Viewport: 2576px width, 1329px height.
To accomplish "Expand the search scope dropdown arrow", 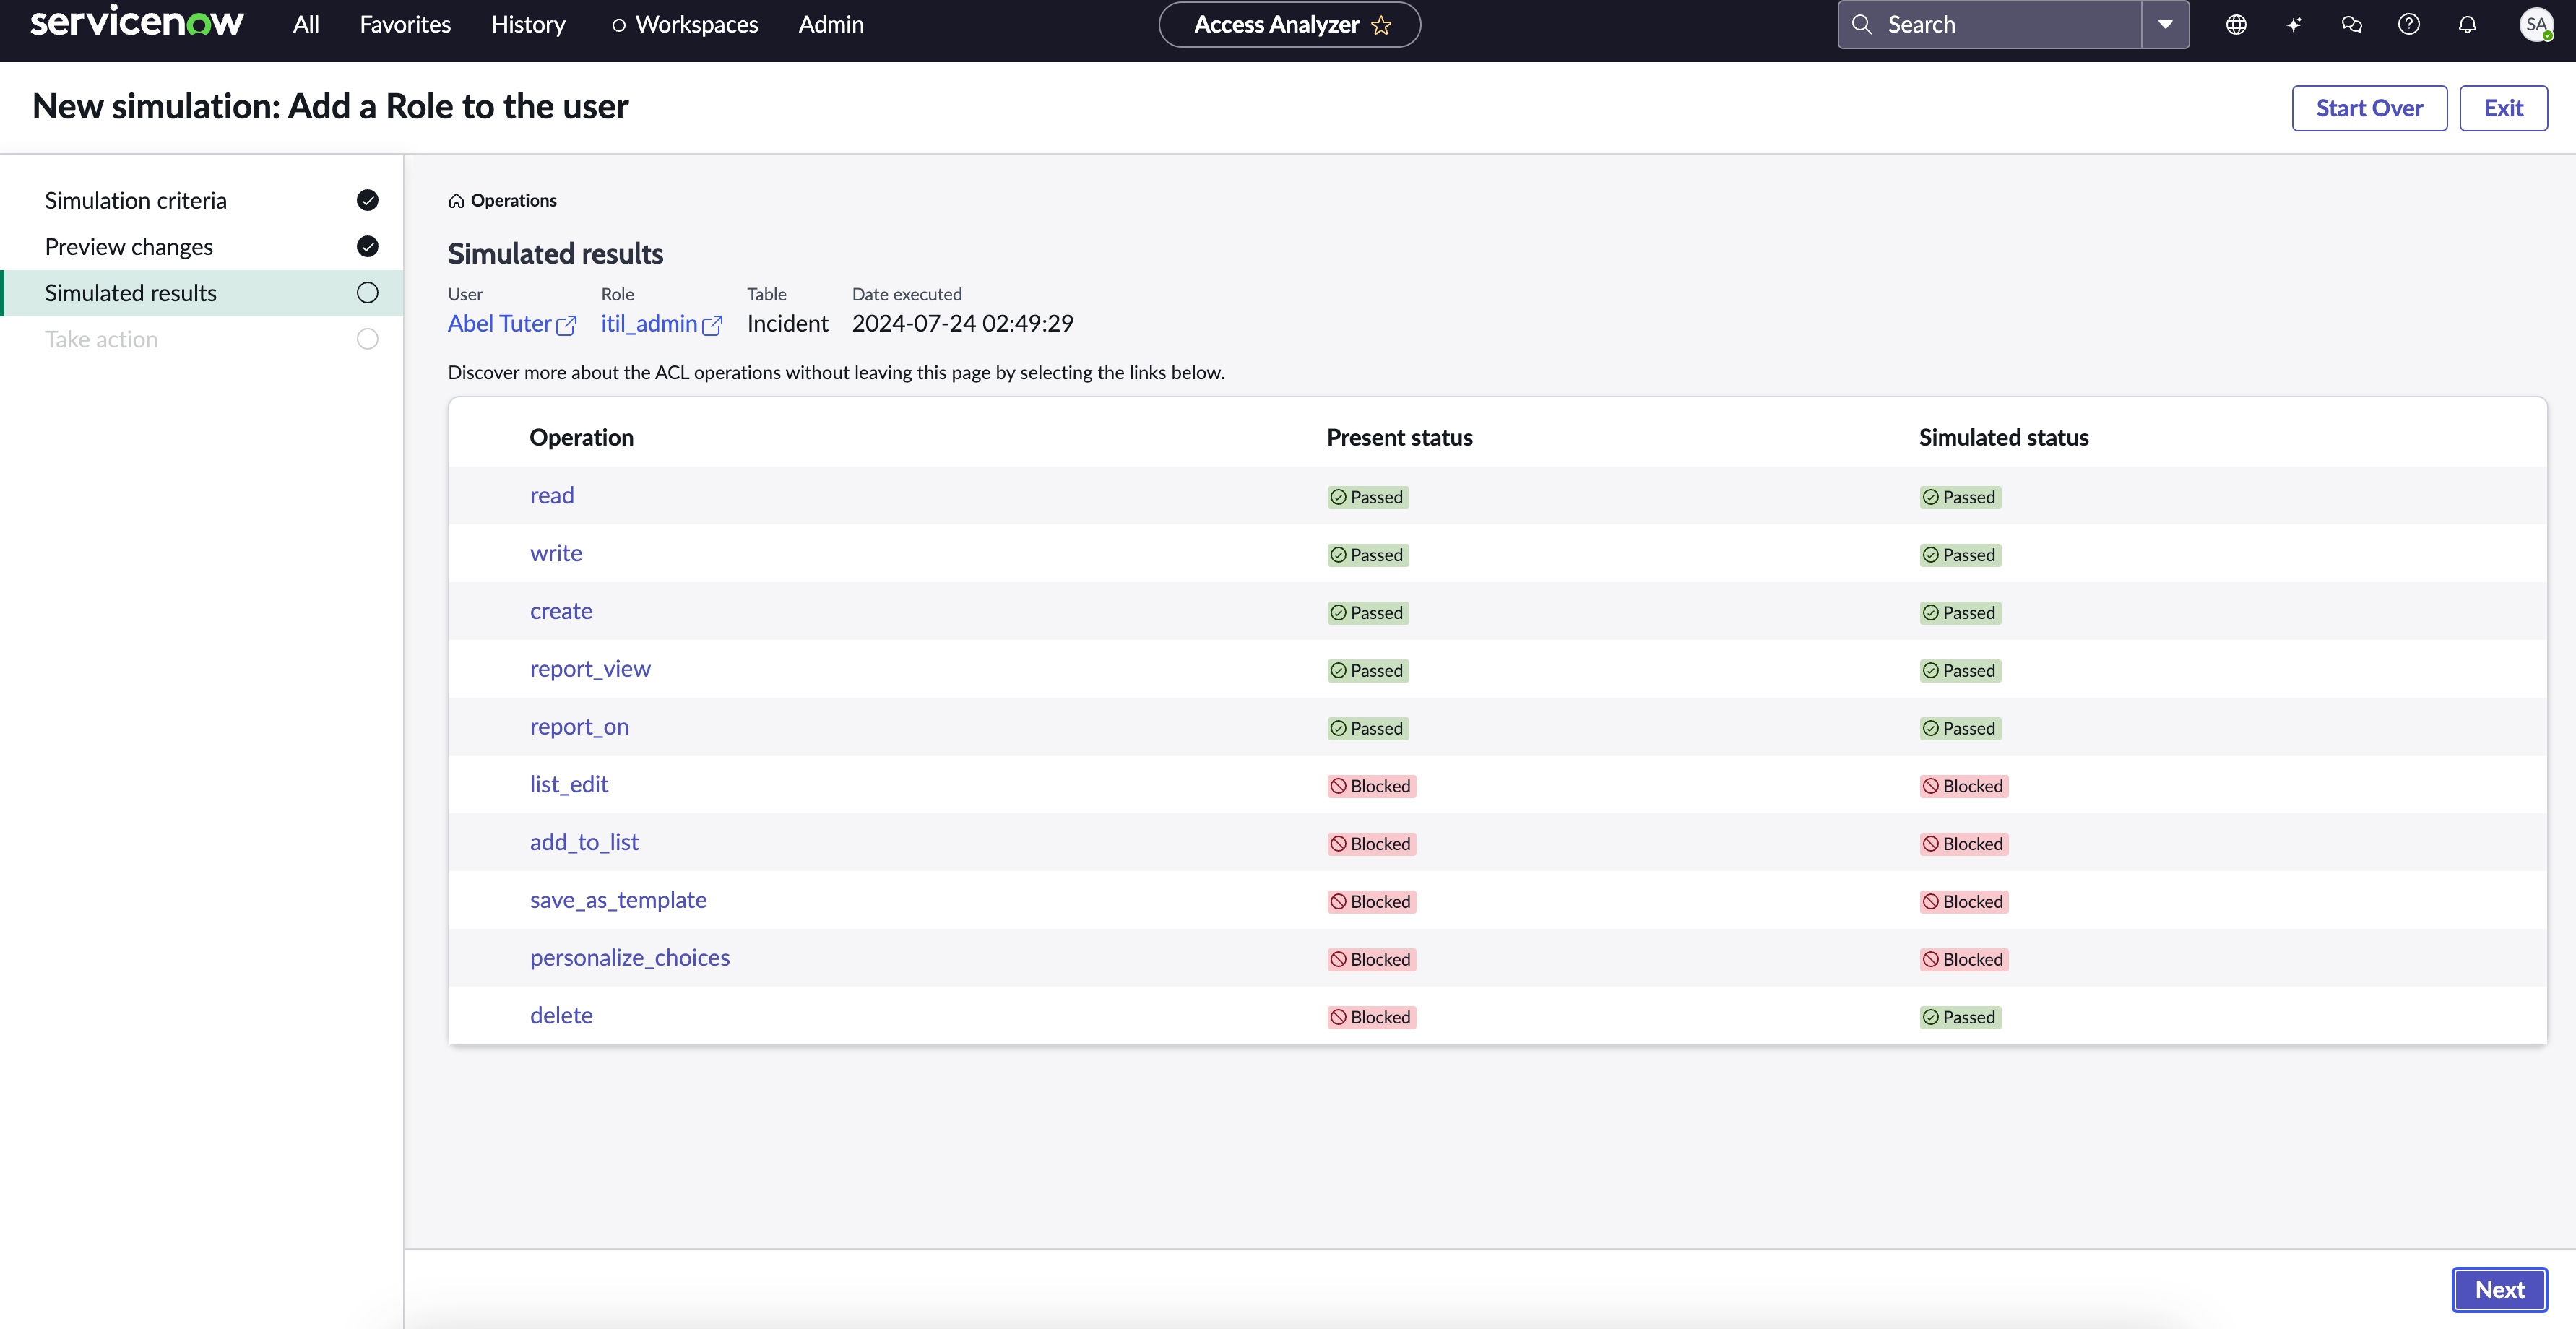I will pos(2165,25).
